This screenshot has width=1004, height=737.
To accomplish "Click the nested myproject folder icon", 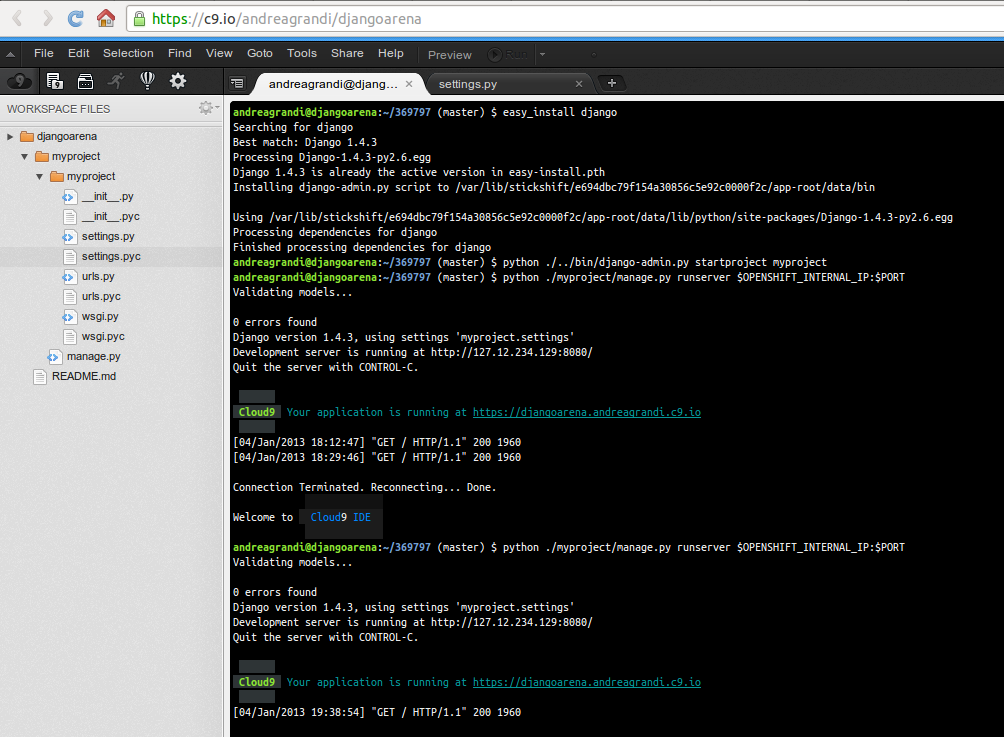I will coord(57,176).
